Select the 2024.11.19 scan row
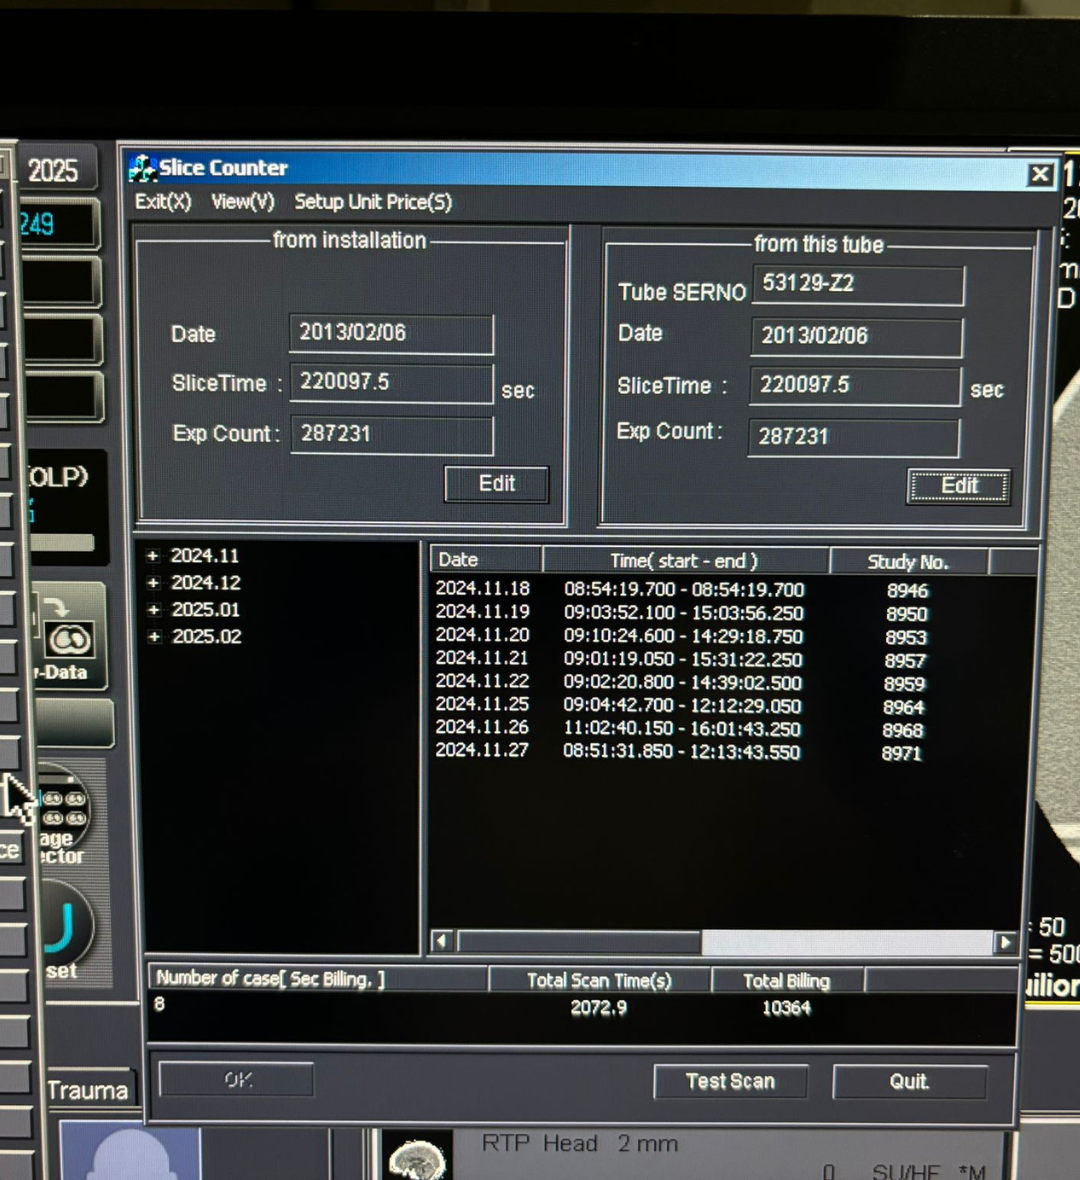 [x=682, y=613]
